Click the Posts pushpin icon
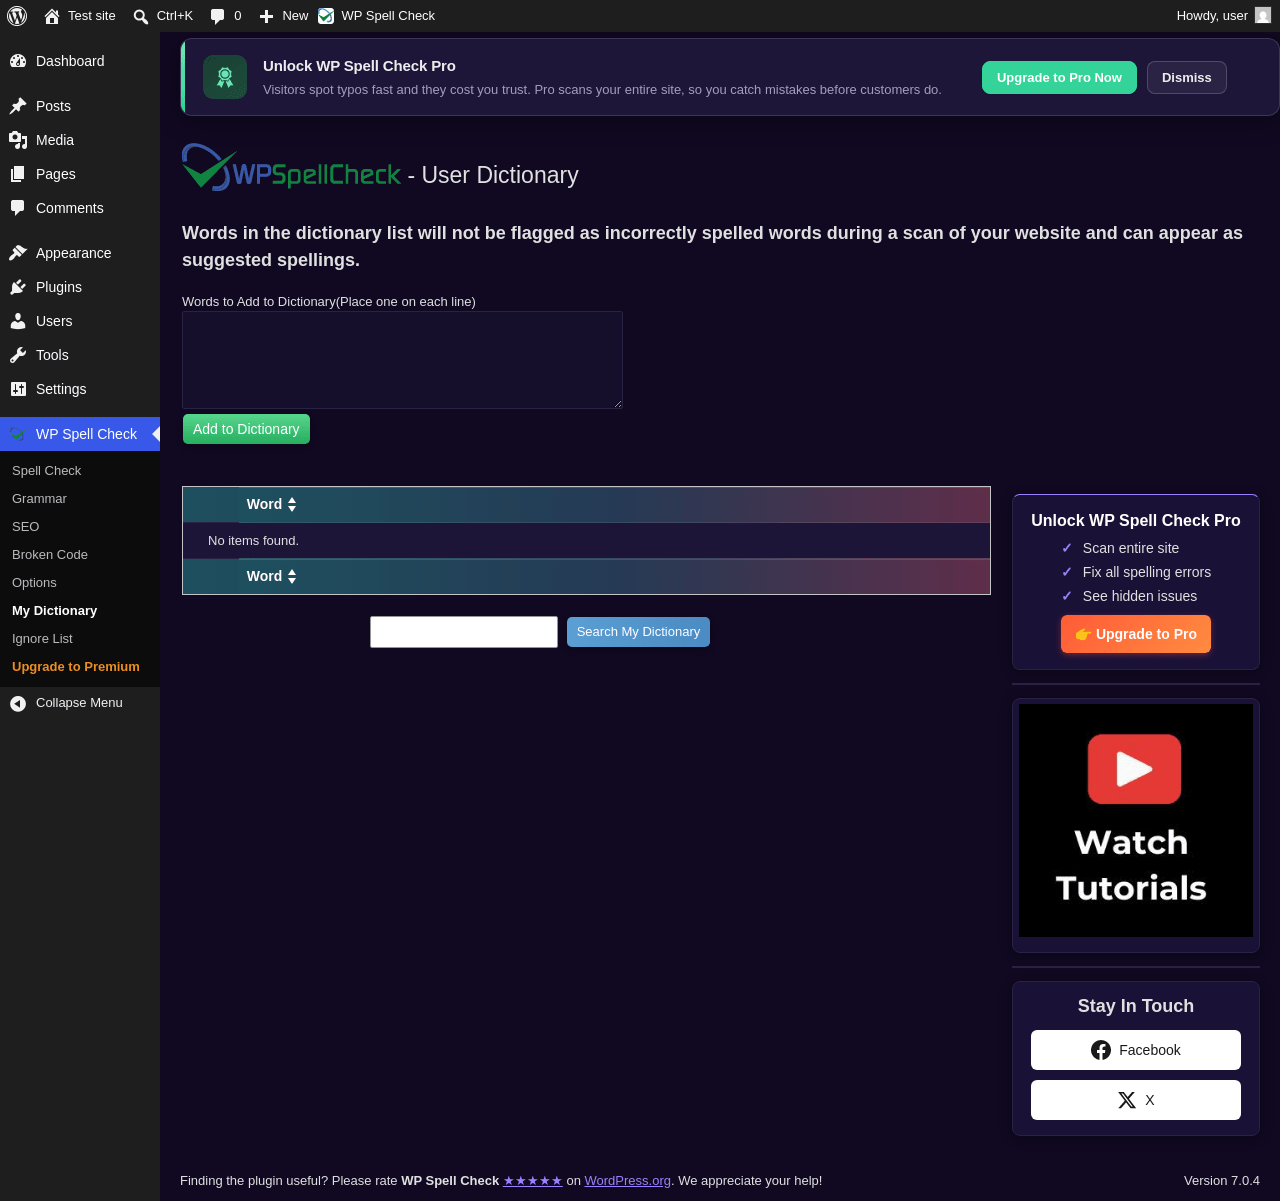Image resolution: width=1280 pixels, height=1201 pixels. point(18,106)
